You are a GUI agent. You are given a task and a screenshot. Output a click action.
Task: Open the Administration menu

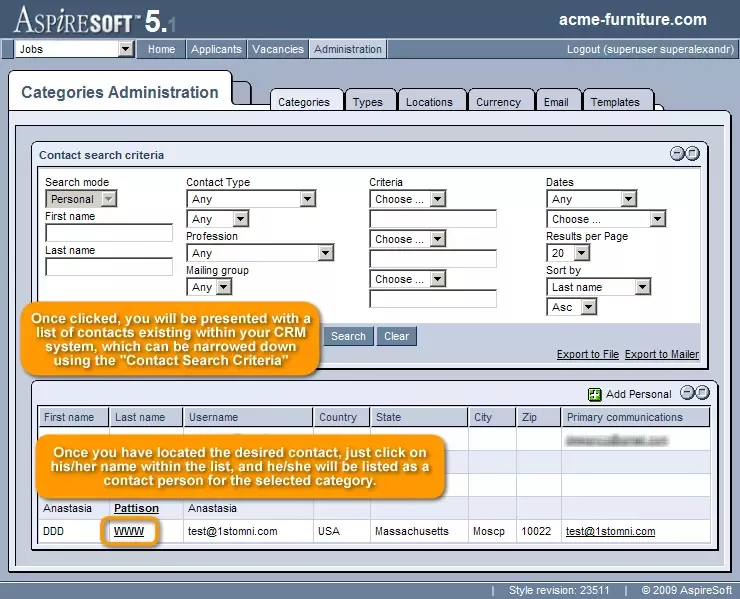348,49
